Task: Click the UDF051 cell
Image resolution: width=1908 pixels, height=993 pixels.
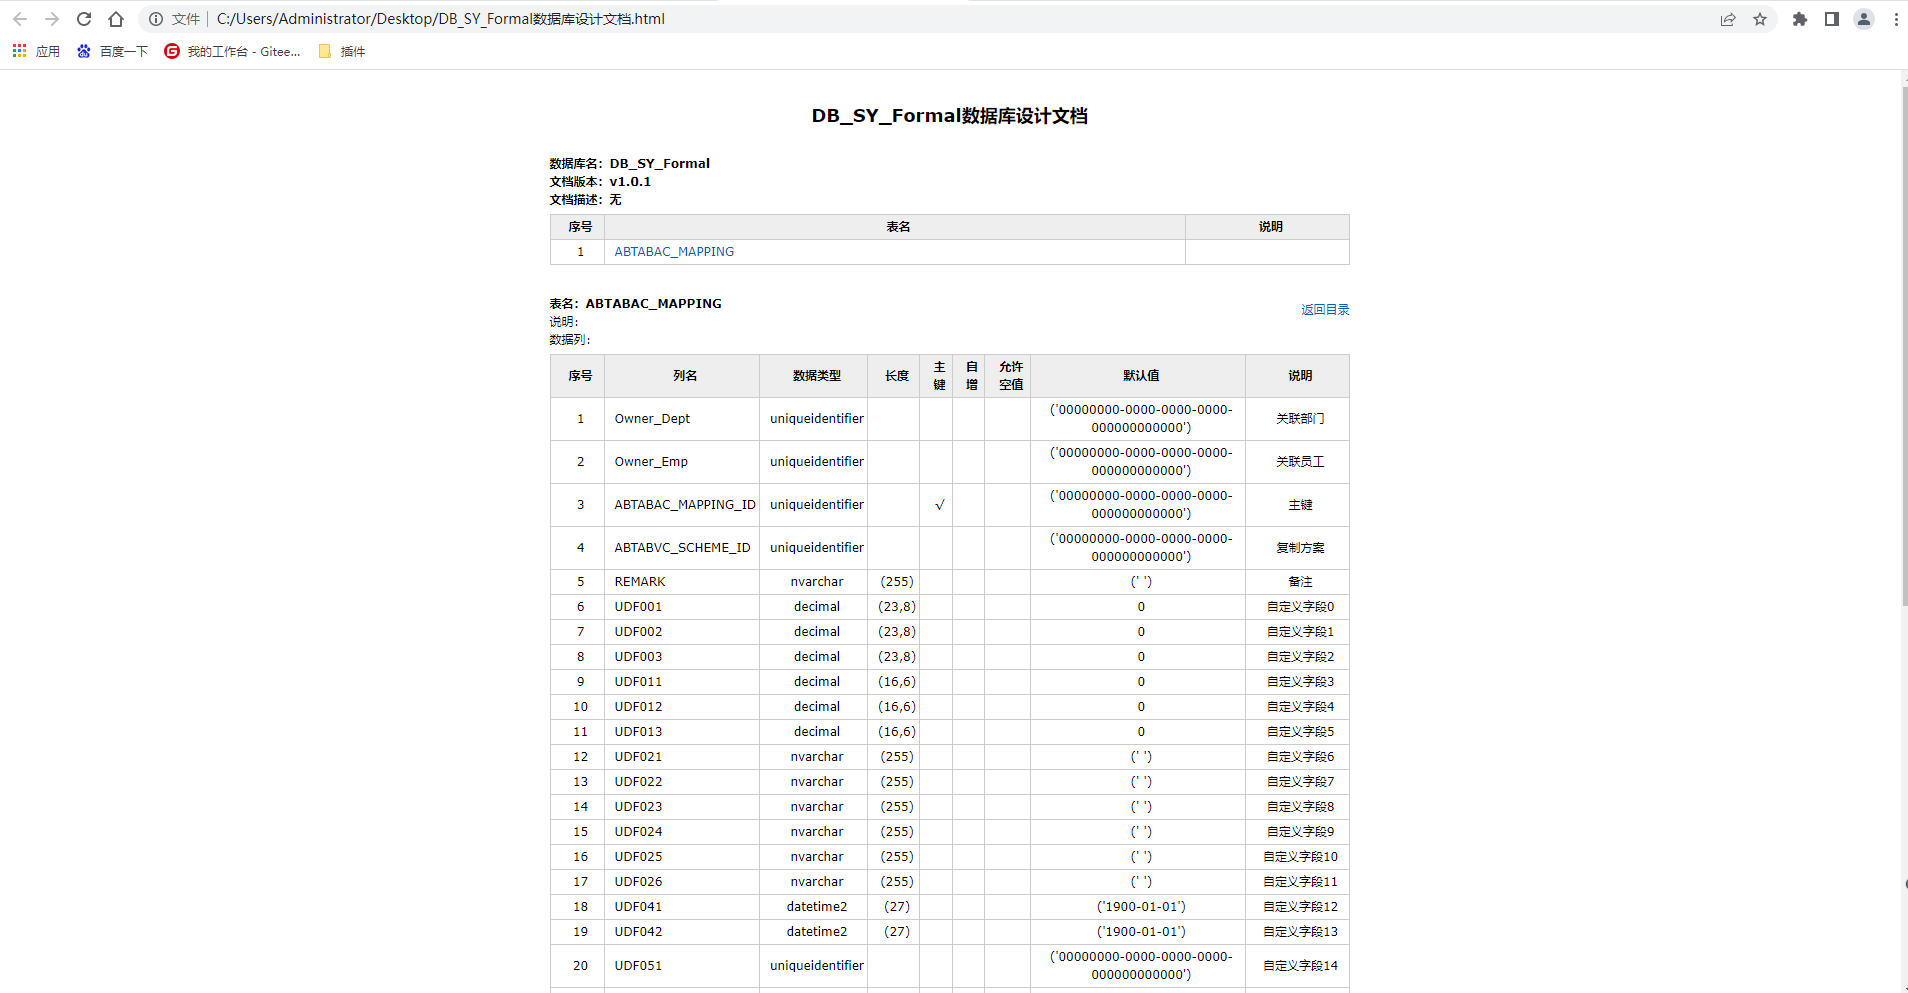Action: tap(682, 966)
